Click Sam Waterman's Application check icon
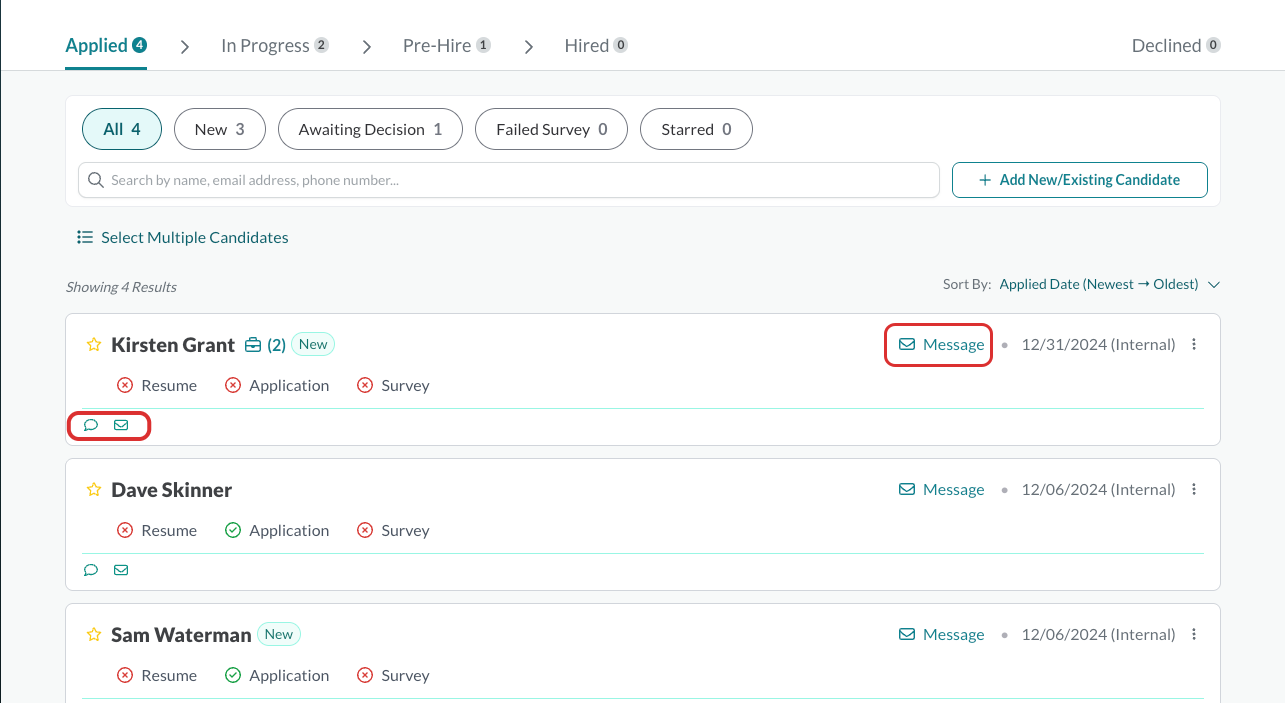This screenshot has height=703, width=1285. 233,676
